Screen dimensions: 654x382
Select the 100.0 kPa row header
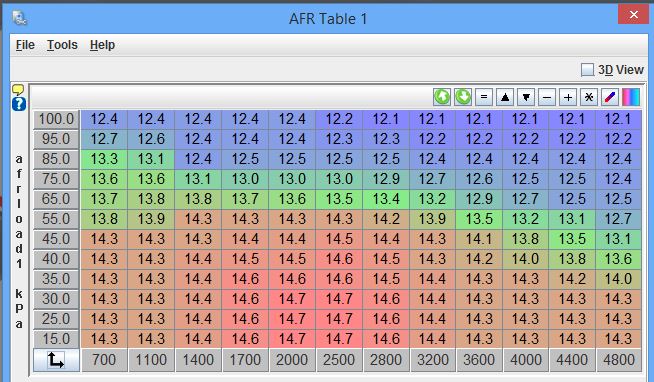(56, 119)
